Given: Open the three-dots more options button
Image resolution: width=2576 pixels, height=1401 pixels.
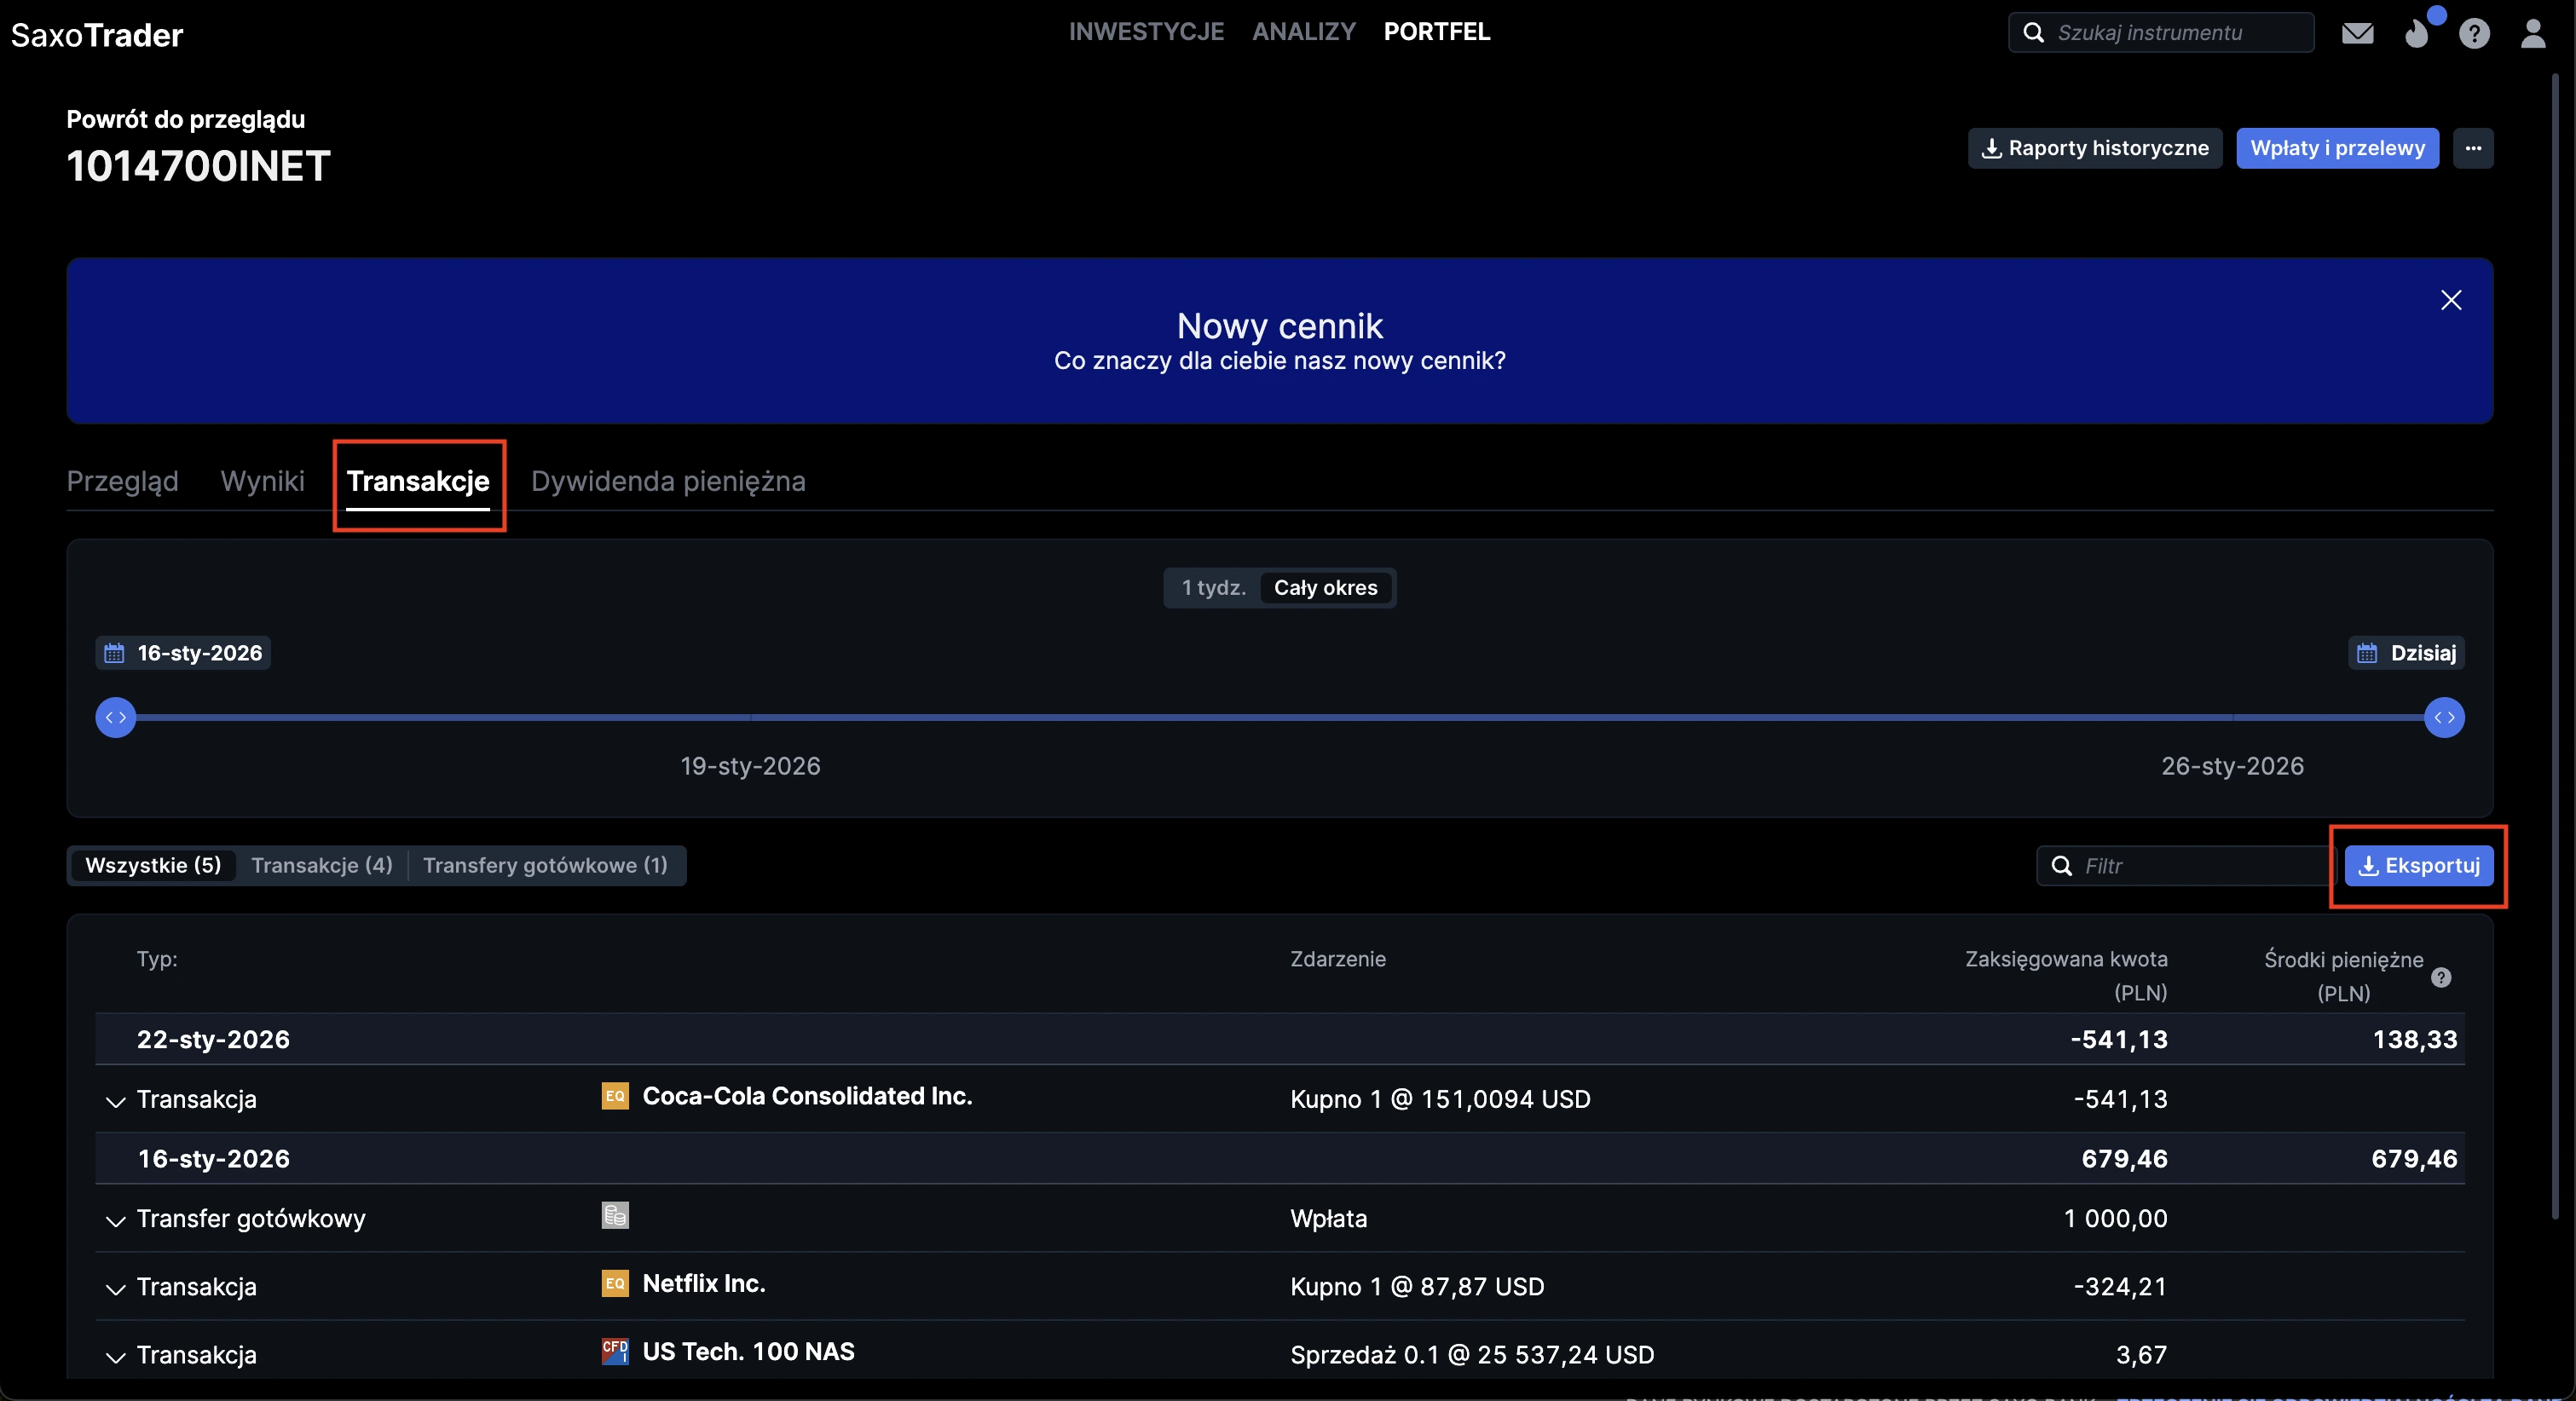Looking at the screenshot, I should point(2472,148).
